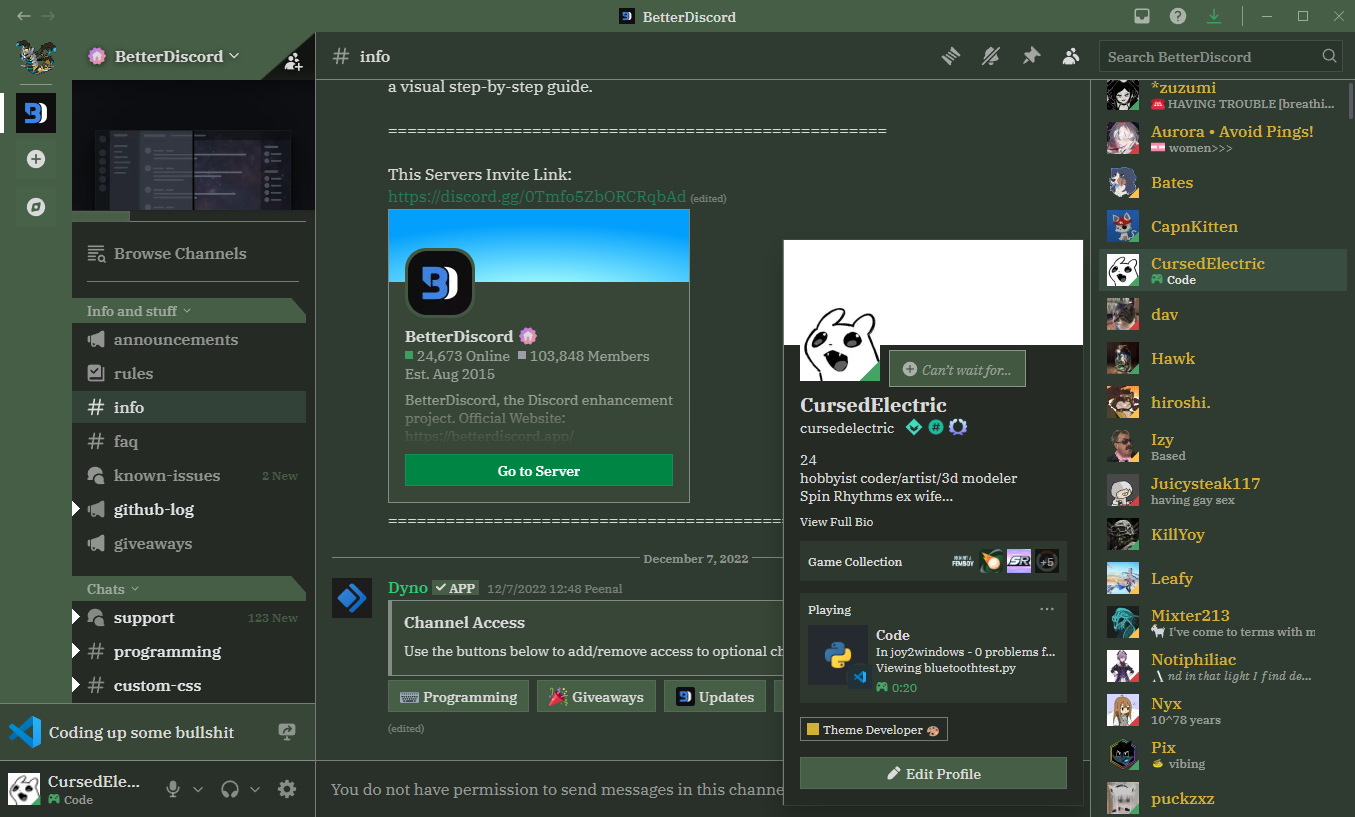
Task: Toggle the member list visibility
Action: (1071, 56)
